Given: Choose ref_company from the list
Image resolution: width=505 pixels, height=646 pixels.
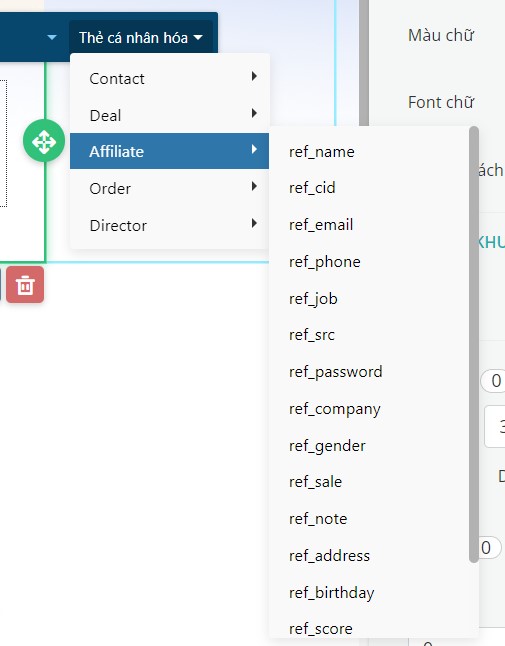Looking at the screenshot, I should (334, 409).
